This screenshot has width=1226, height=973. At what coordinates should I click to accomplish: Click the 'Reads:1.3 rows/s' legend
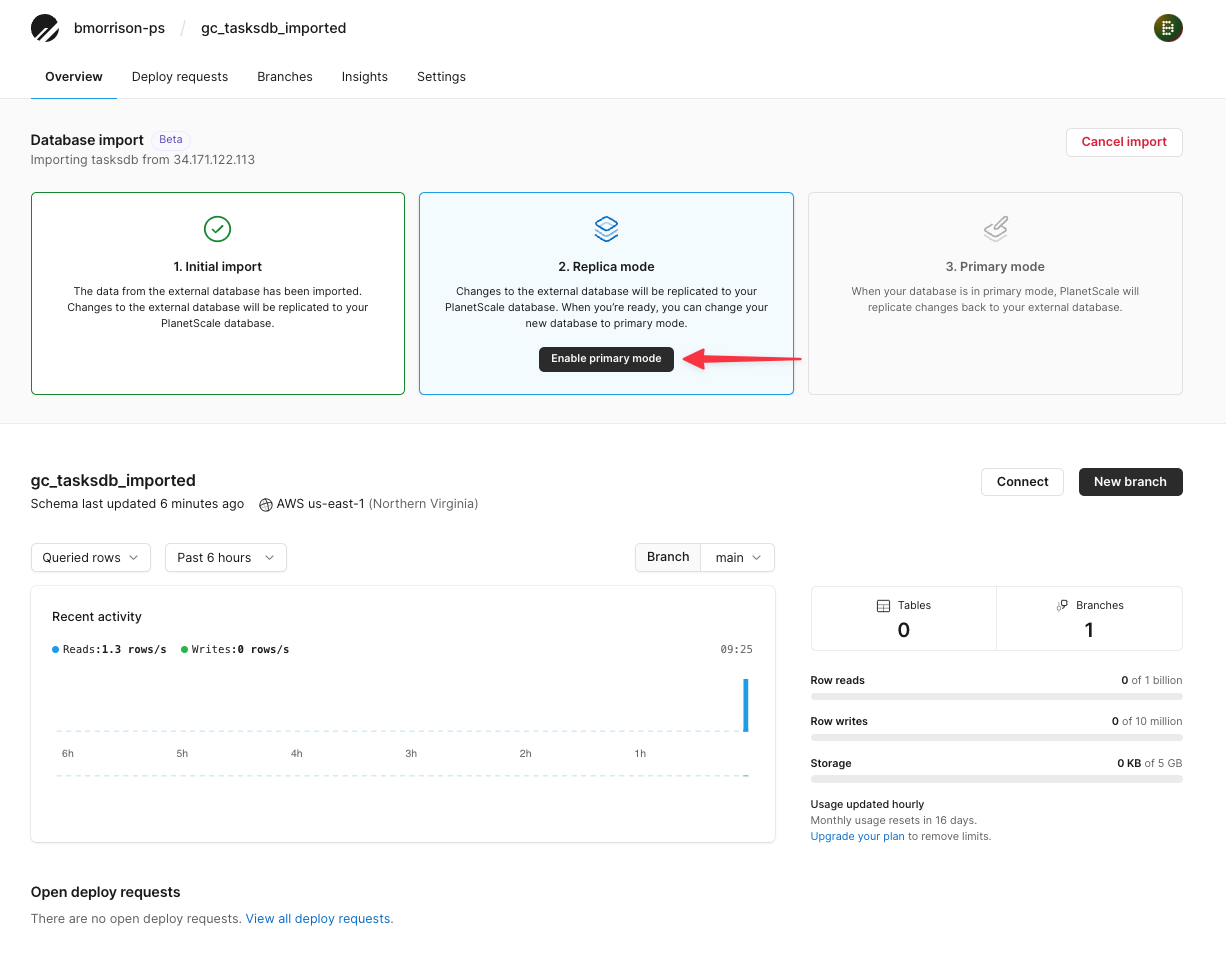[x=109, y=650]
